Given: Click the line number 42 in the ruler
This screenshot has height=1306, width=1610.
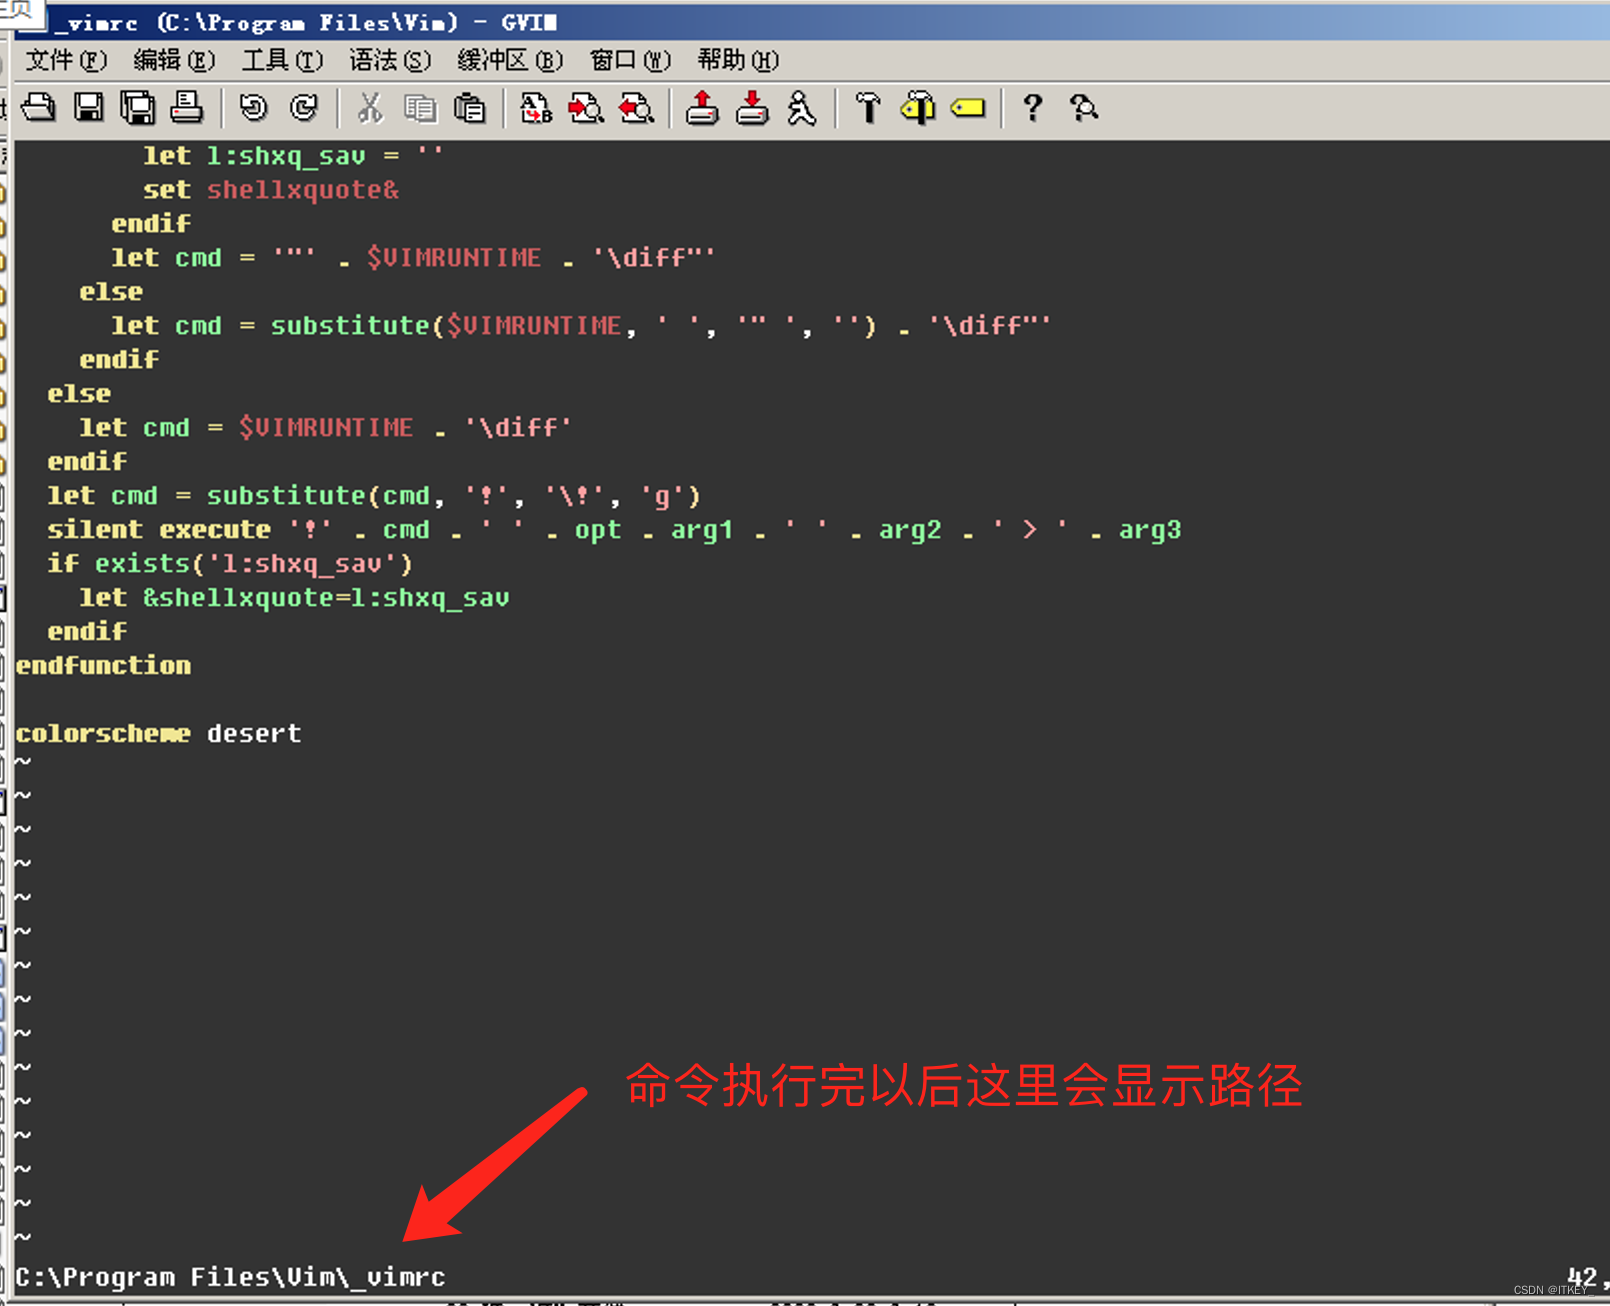Looking at the screenshot, I should click(1583, 1277).
